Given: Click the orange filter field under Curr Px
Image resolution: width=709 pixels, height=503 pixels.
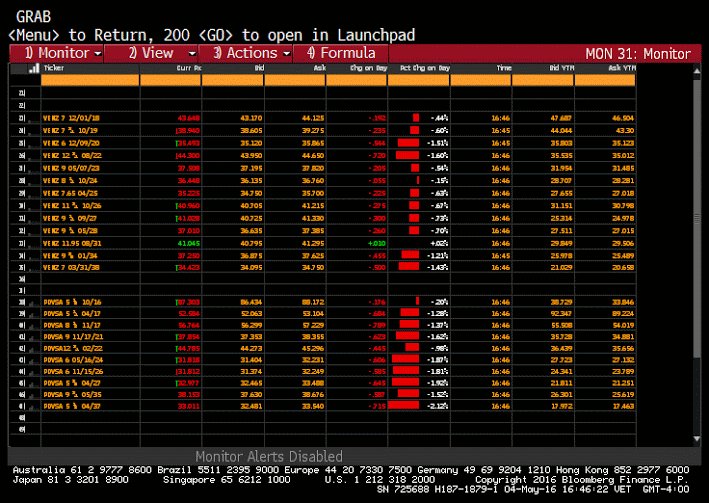Looking at the screenshot, I should coord(170,81).
